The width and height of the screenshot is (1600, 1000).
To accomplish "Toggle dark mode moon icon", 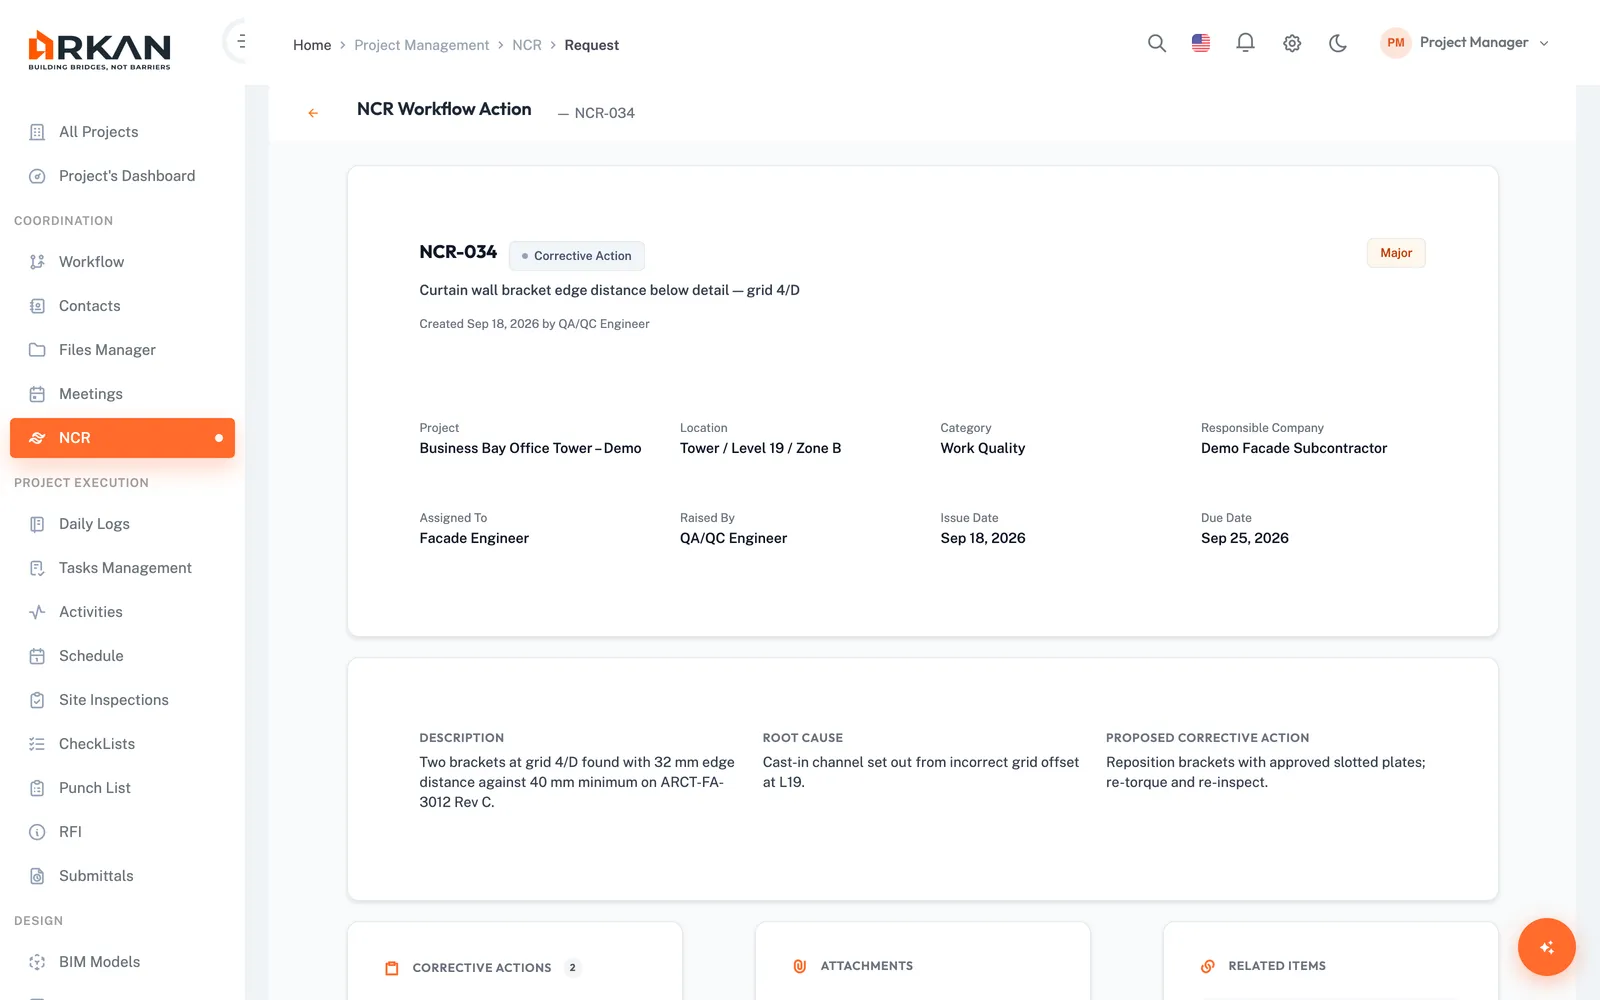I will [x=1338, y=43].
